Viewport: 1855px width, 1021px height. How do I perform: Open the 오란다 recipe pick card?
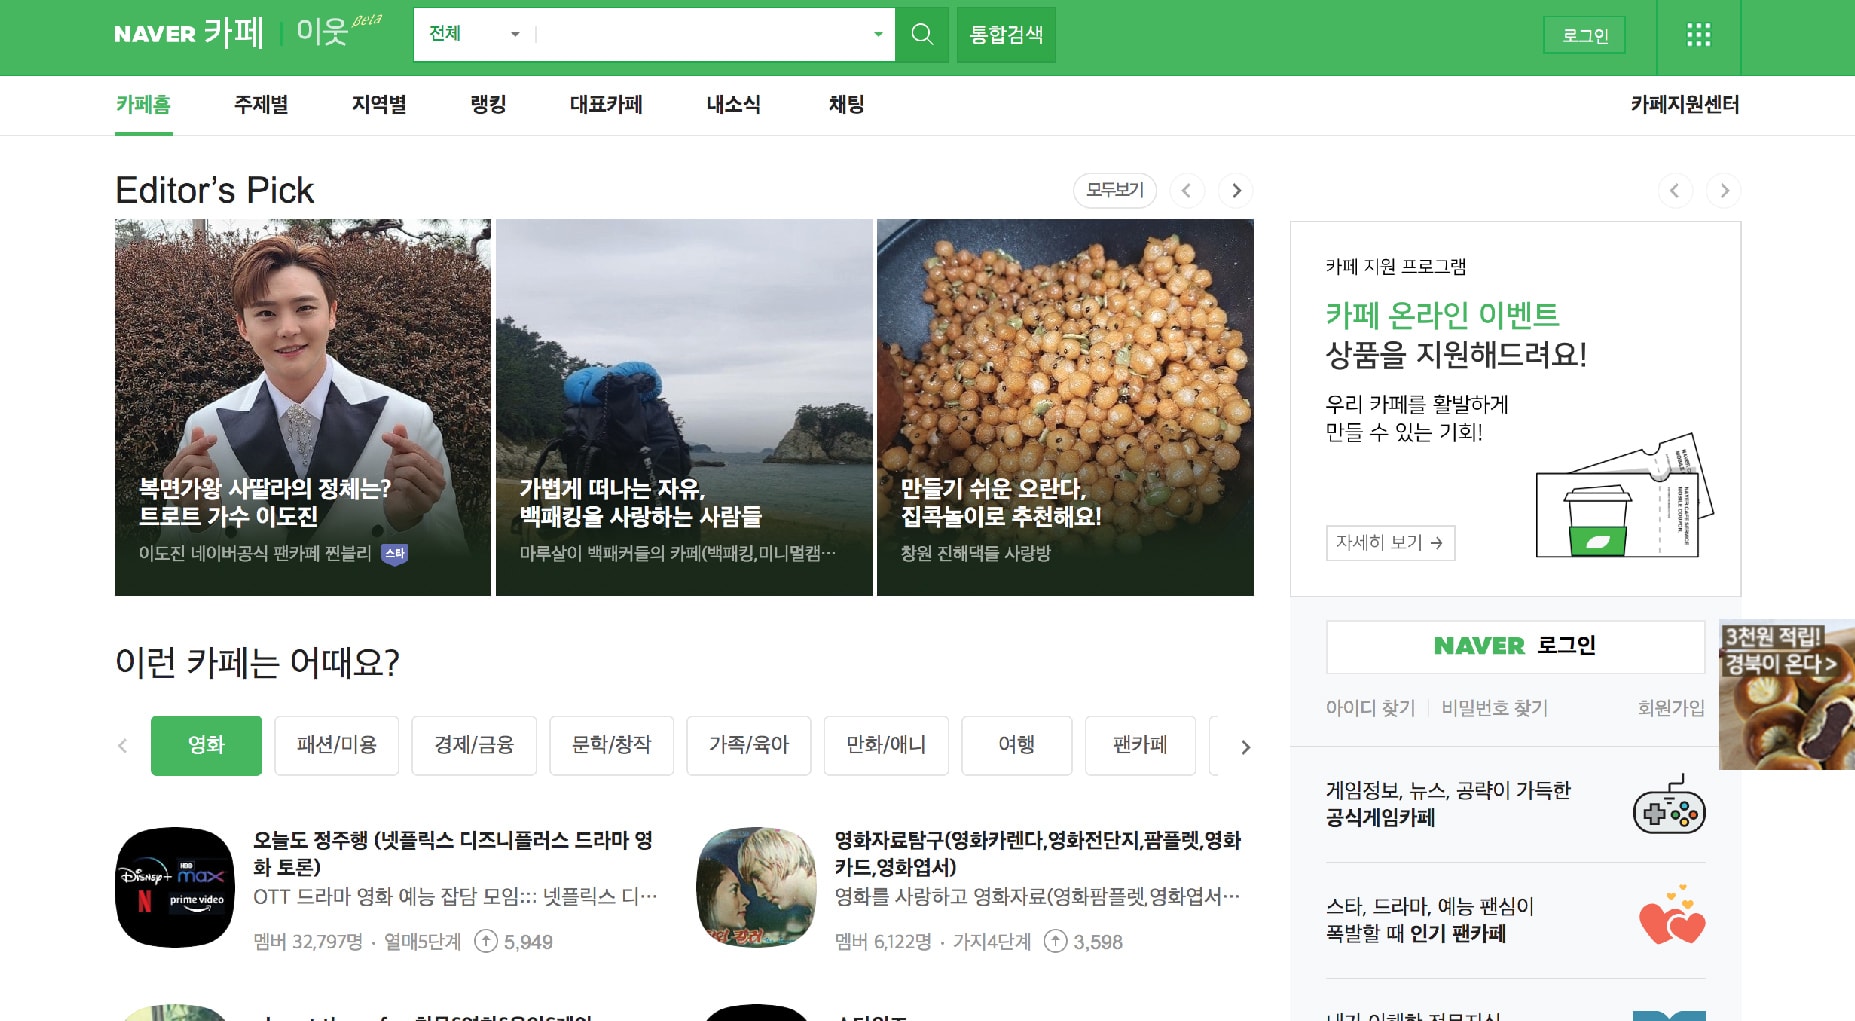coord(1065,407)
